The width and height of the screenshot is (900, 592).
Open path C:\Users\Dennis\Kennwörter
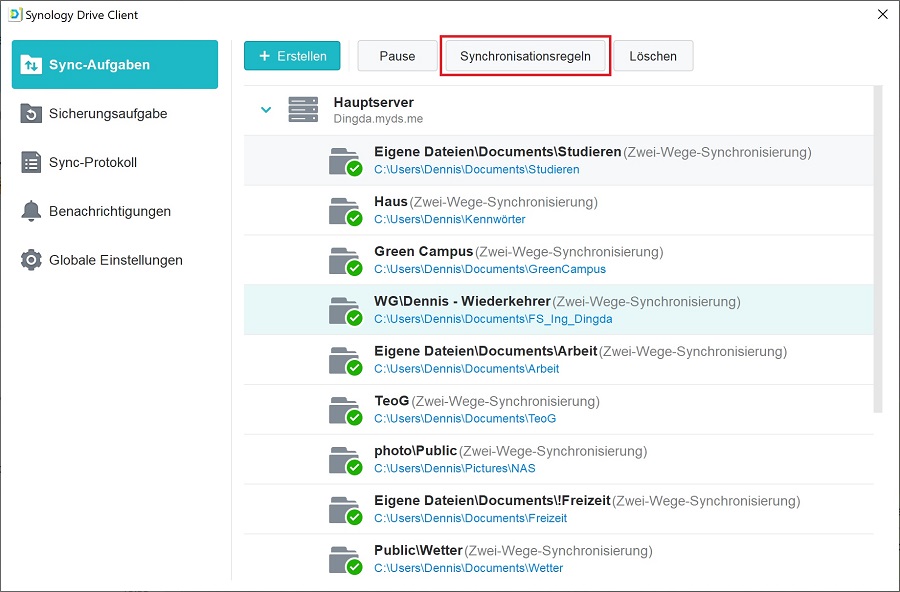[449, 219]
